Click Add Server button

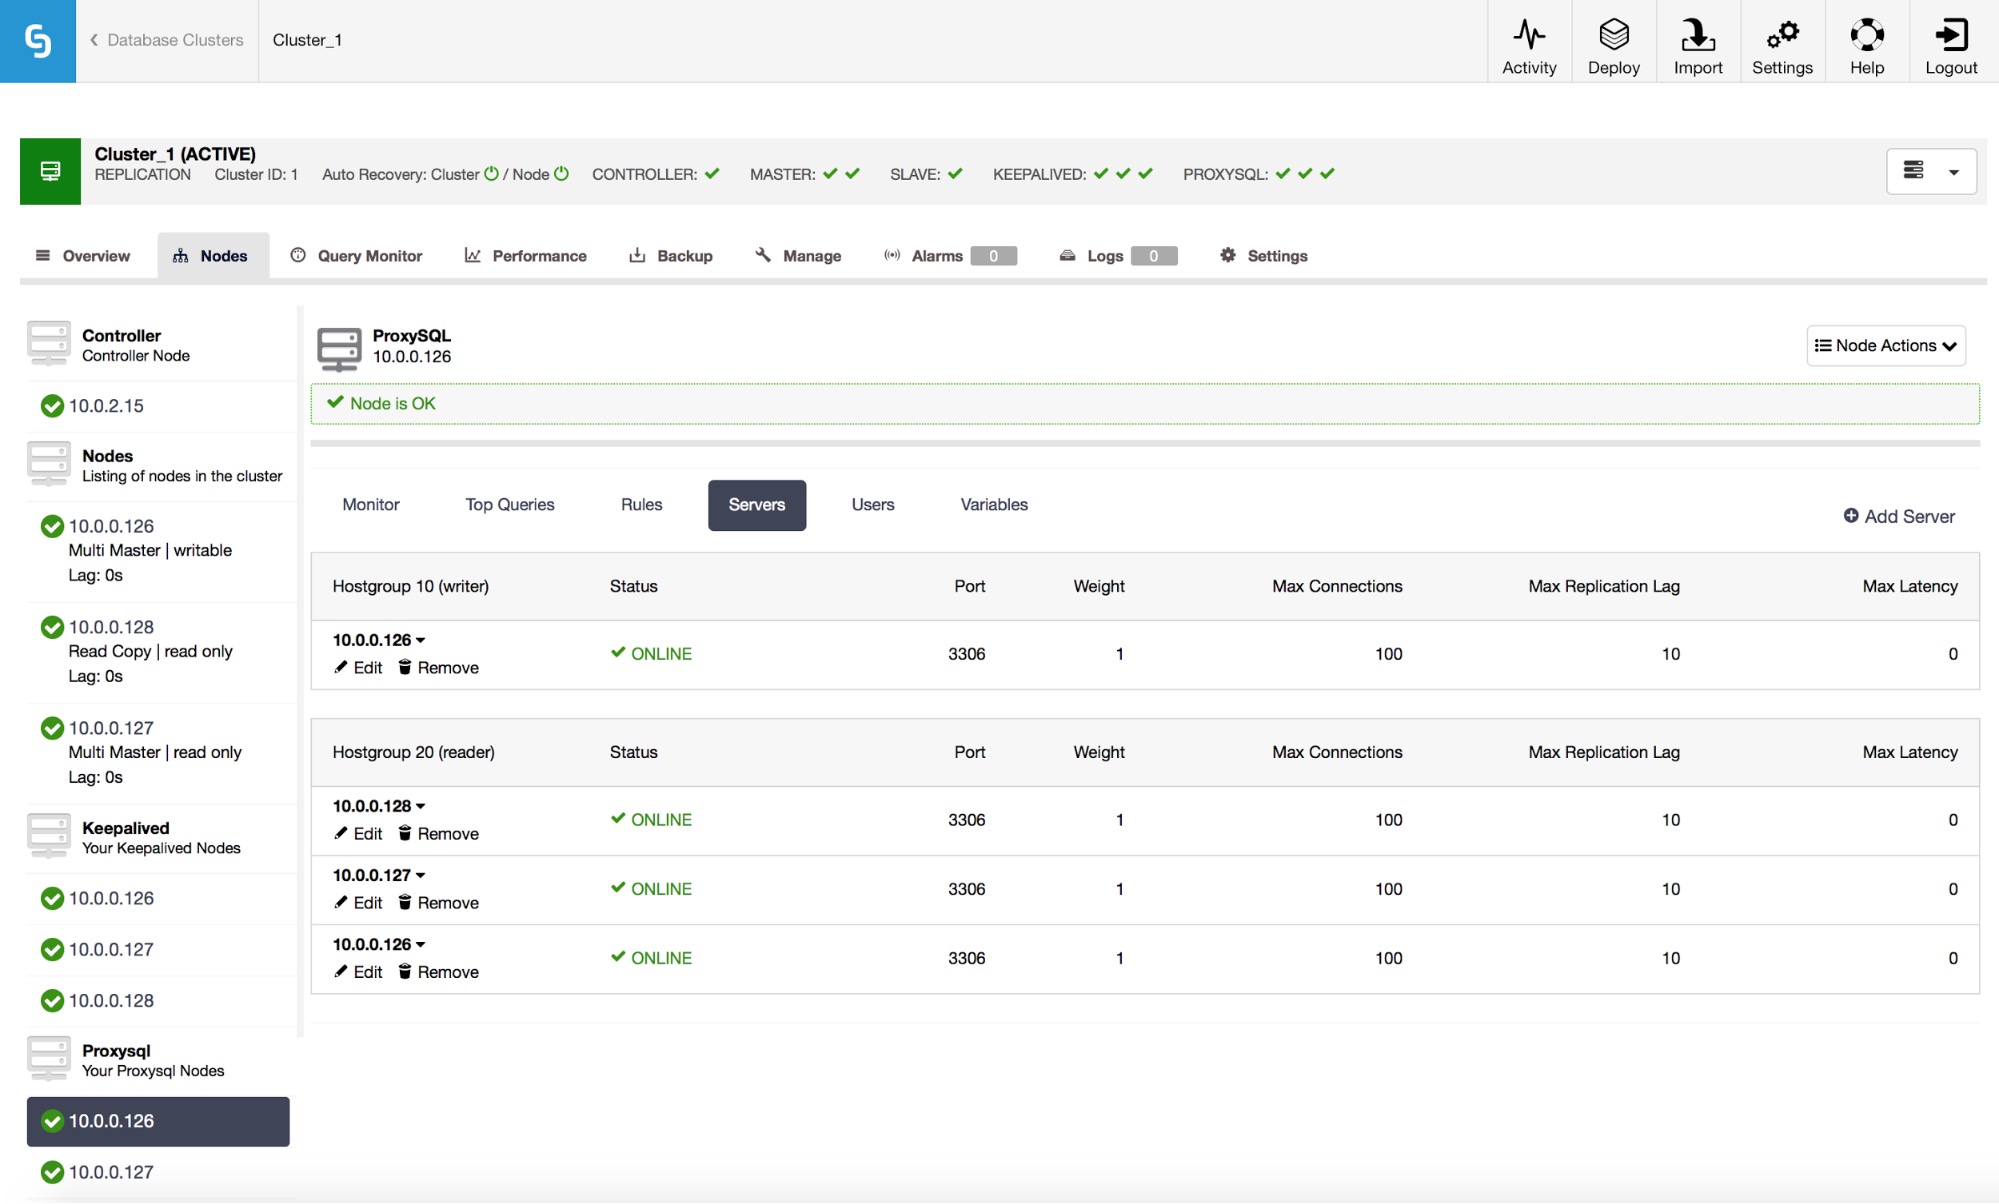[x=1899, y=516]
